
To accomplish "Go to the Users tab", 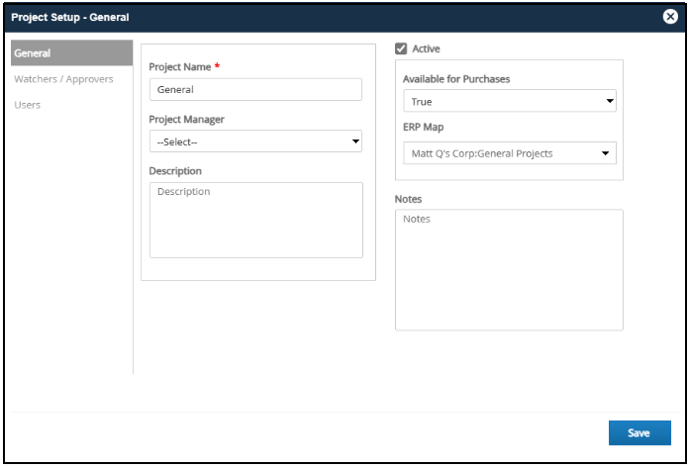I will [27, 105].
